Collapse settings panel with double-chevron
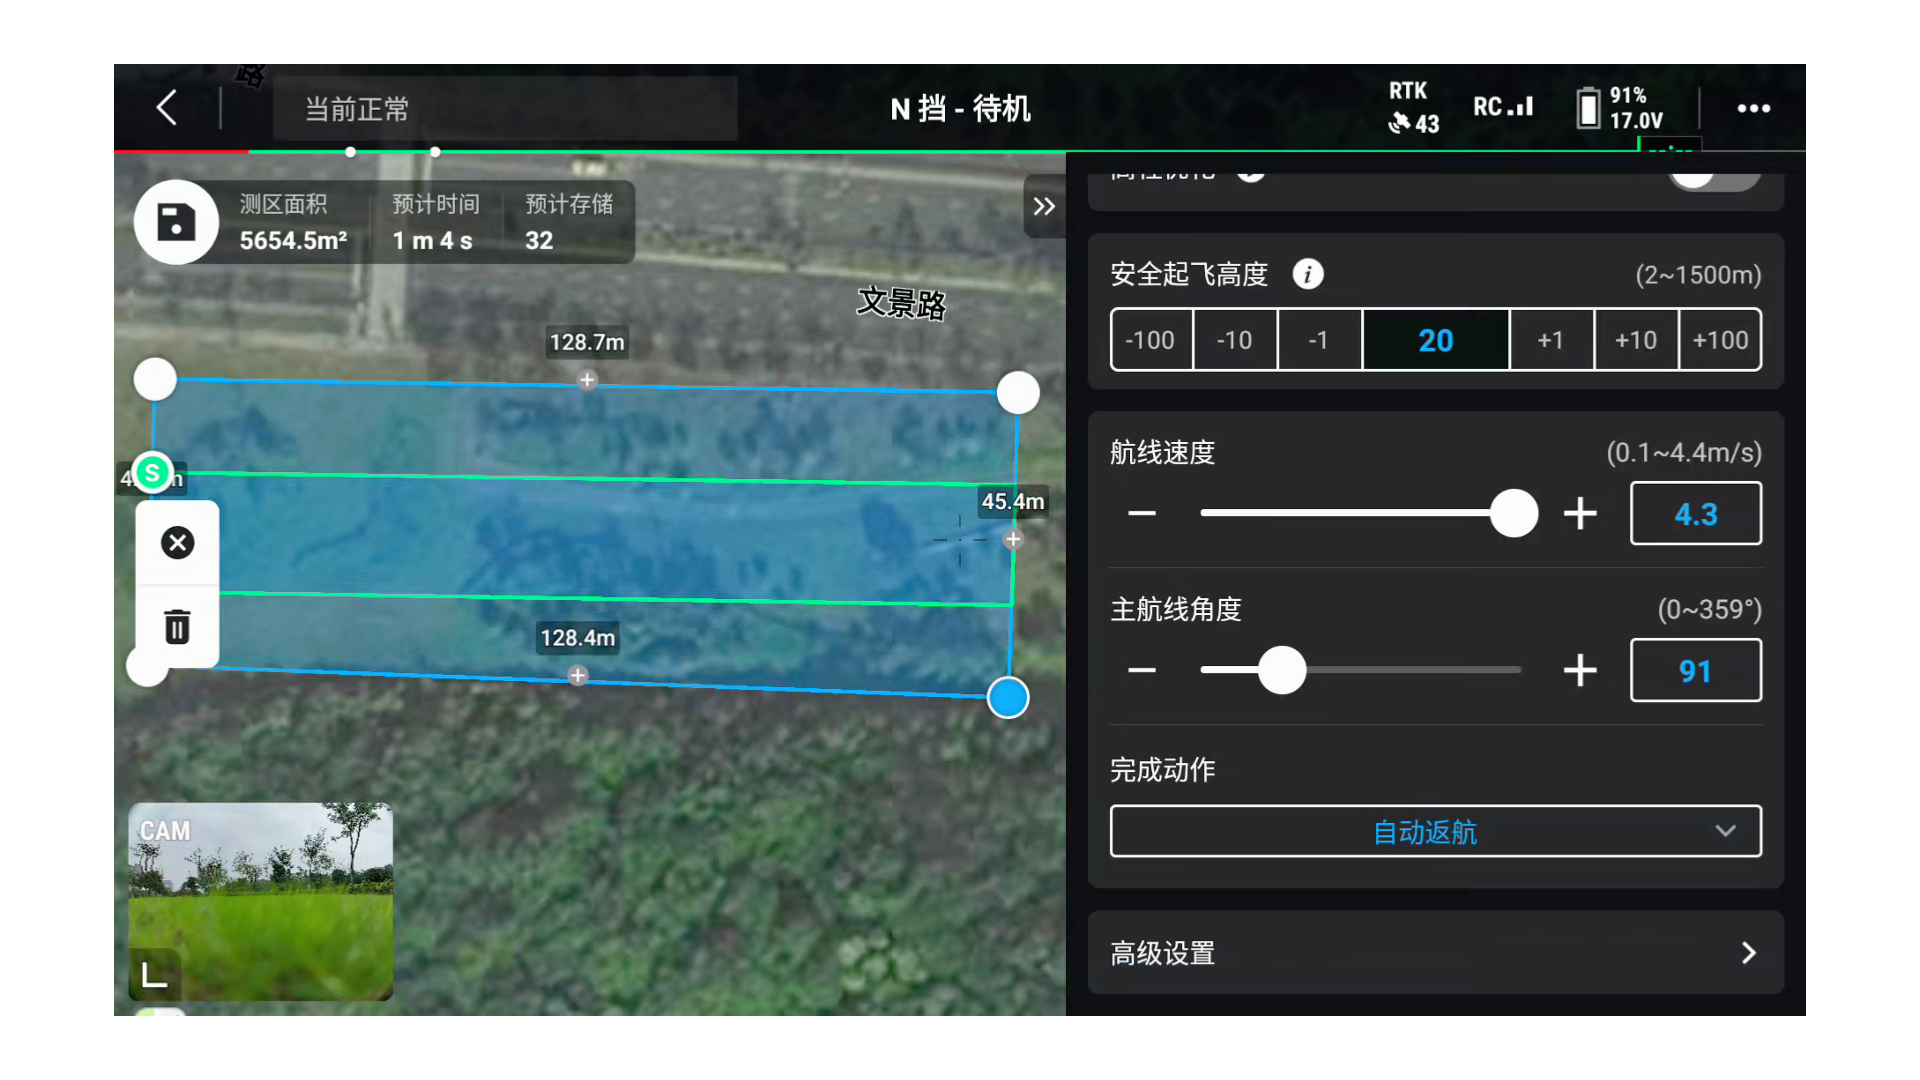The height and width of the screenshot is (1080, 1920). tap(1044, 207)
